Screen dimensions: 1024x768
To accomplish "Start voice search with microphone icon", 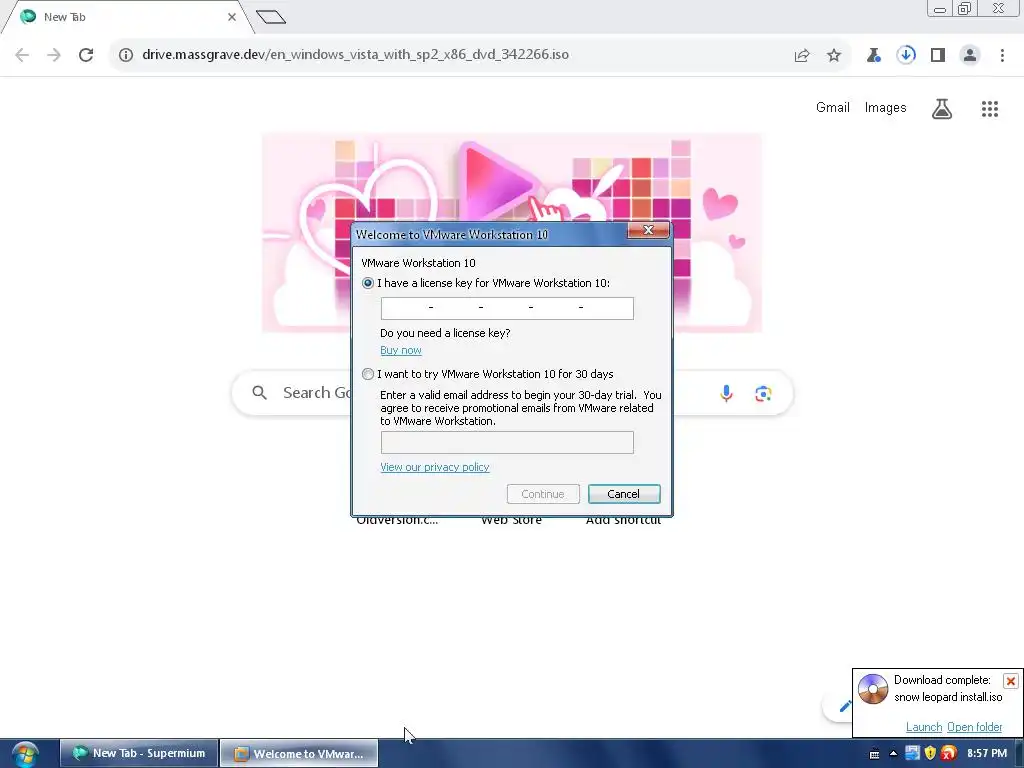I will point(726,393).
